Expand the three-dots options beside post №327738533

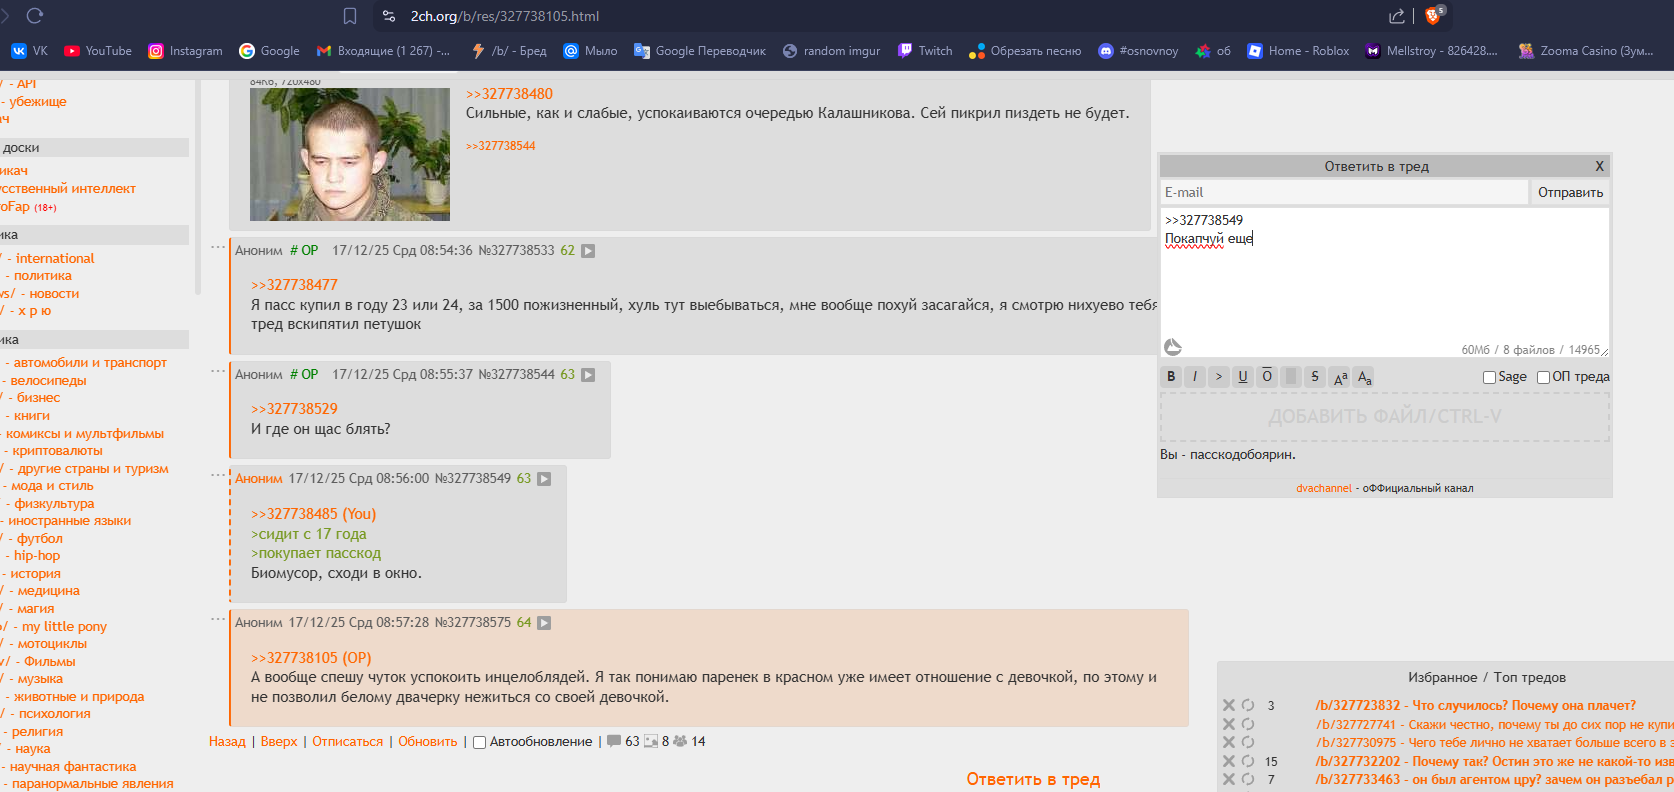point(218,247)
